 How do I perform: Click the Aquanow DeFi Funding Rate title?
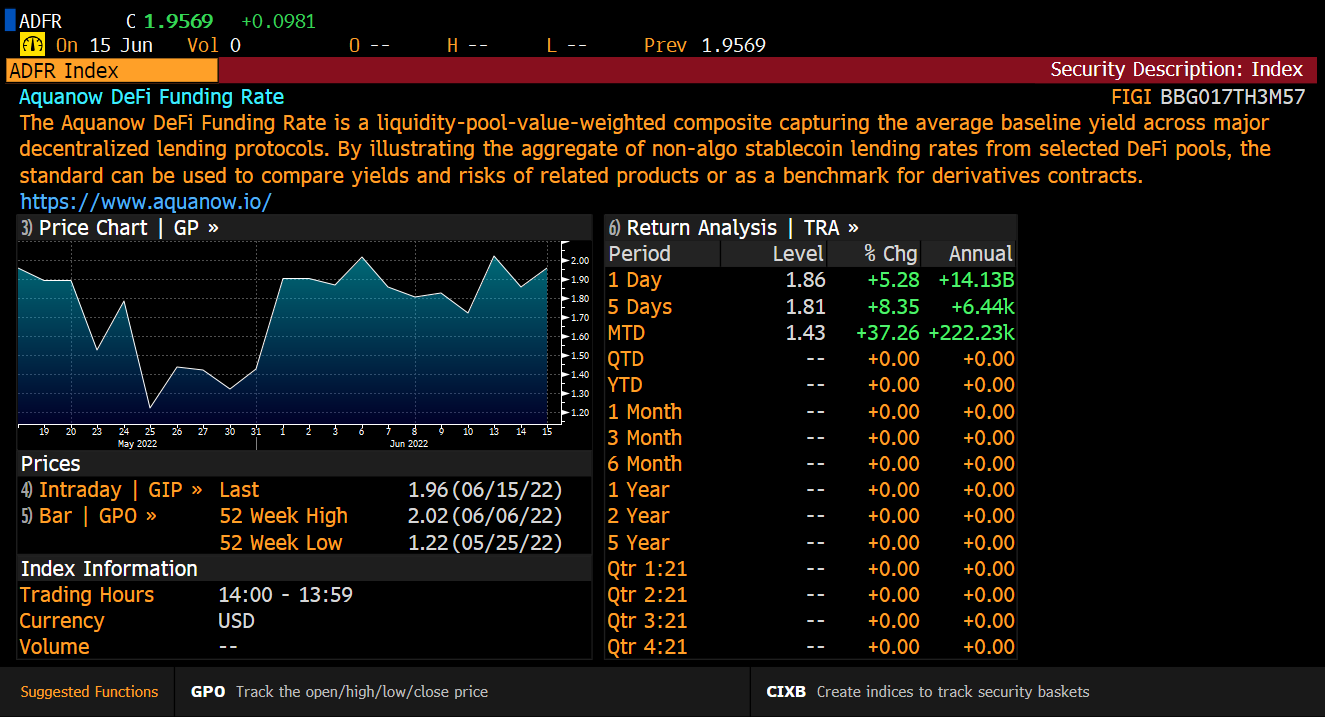click(x=152, y=97)
